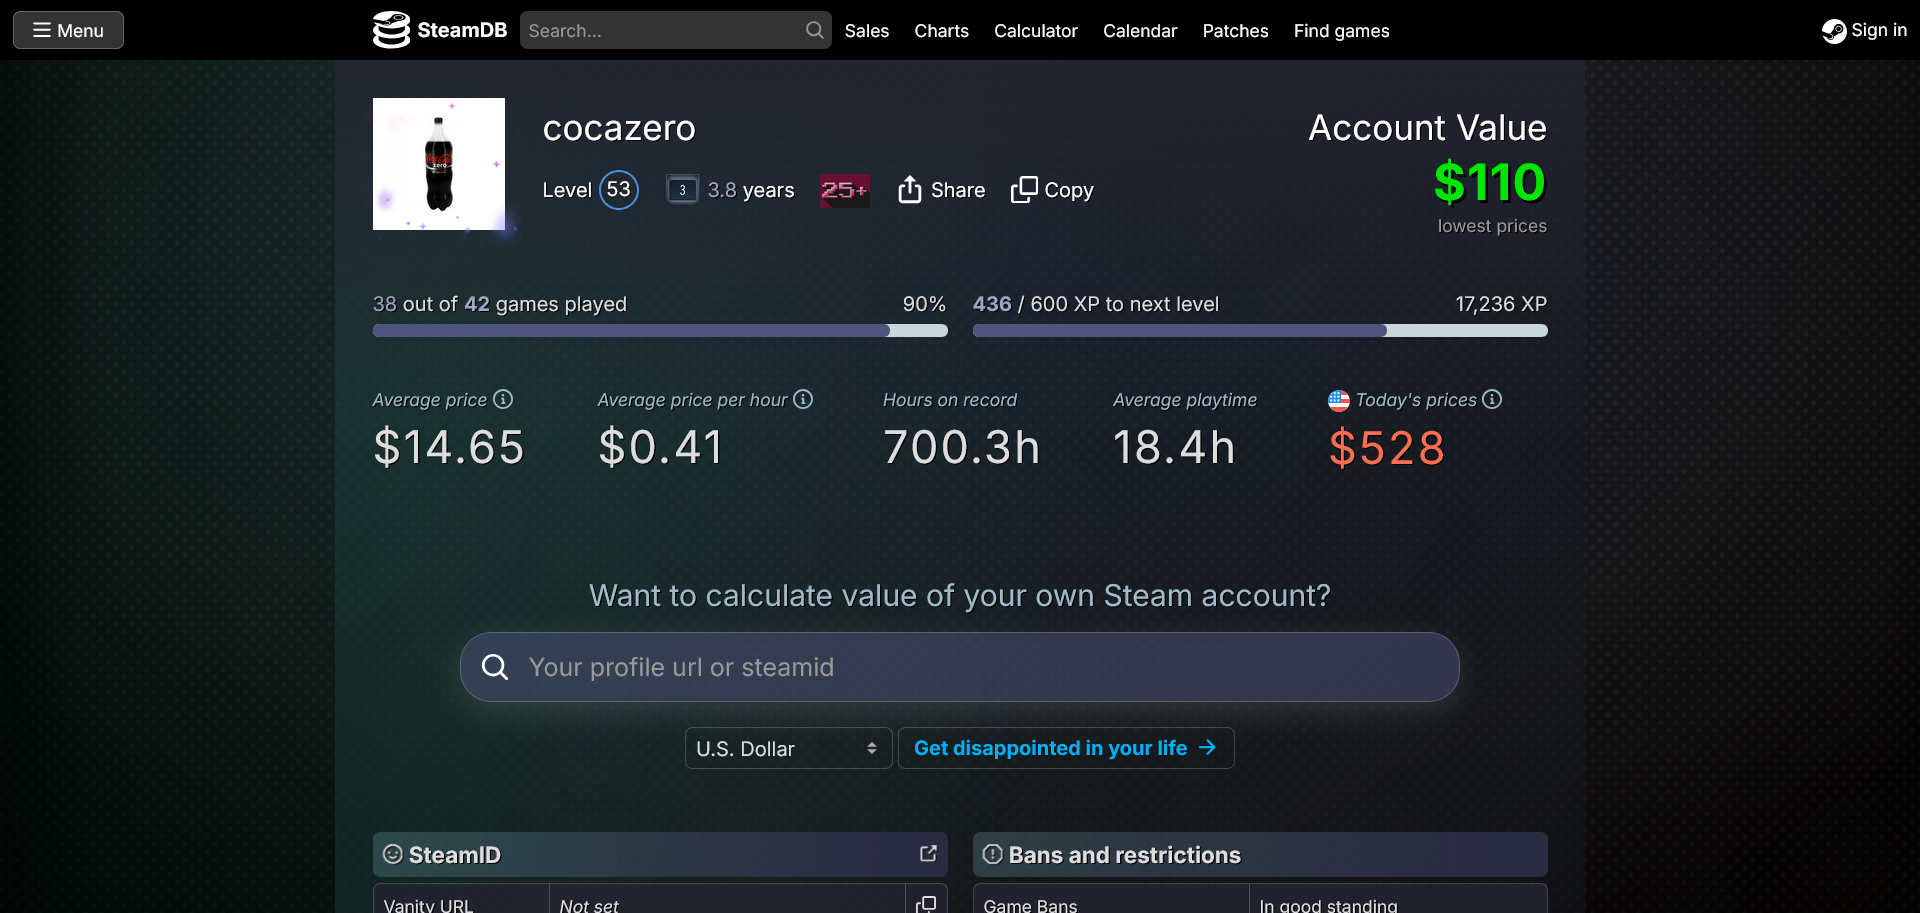
Task: Click the Today's prices info icon
Action: point(1492,399)
